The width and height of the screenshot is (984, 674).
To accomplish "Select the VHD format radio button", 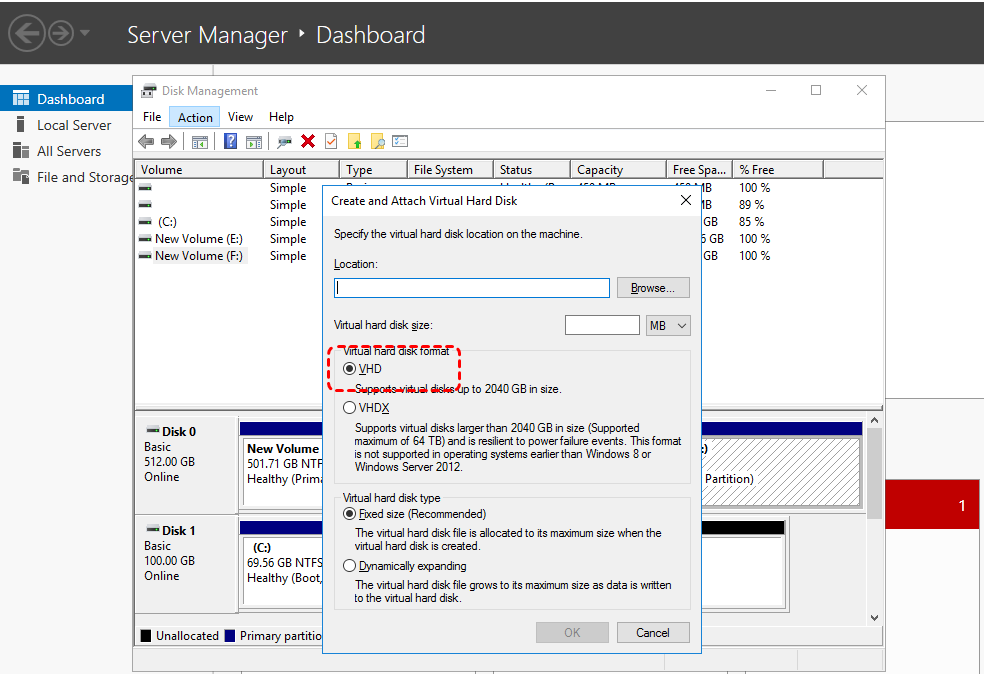I will click(349, 368).
